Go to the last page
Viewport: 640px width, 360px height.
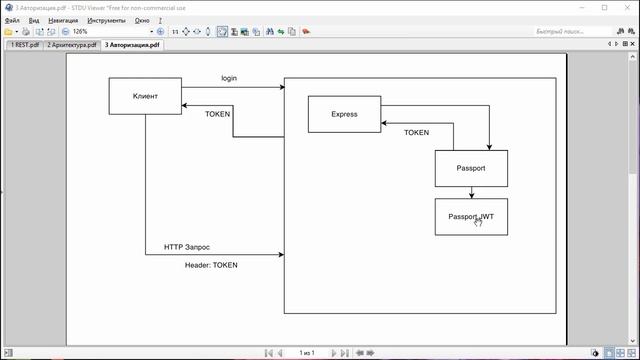click(x=345, y=353)
